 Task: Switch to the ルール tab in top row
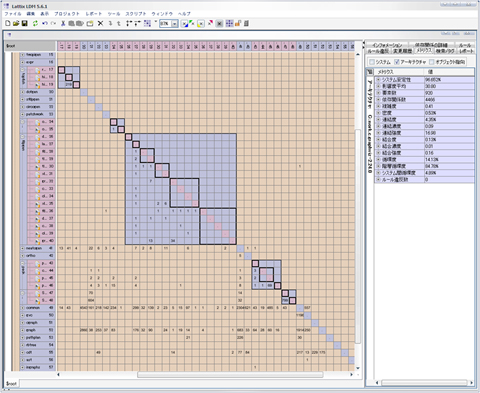coord(465,45)
